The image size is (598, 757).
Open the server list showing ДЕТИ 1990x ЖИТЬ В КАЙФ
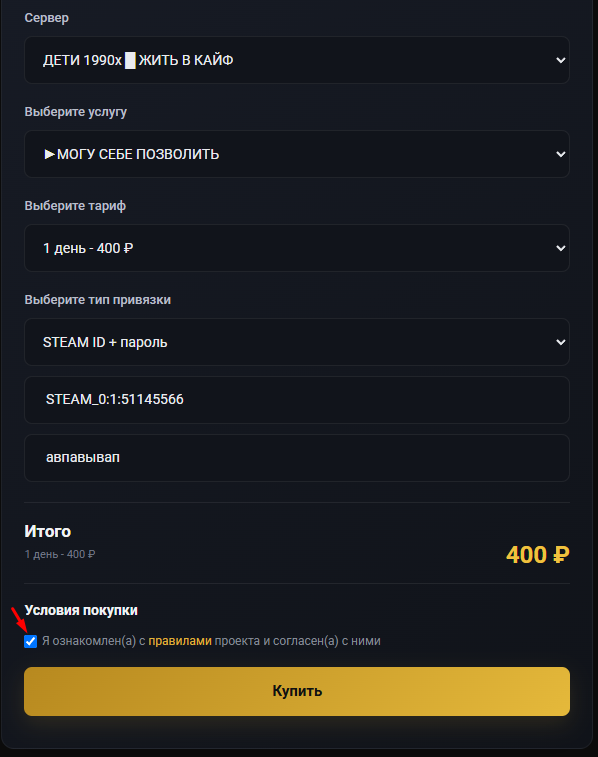click(x=297, y=60)
